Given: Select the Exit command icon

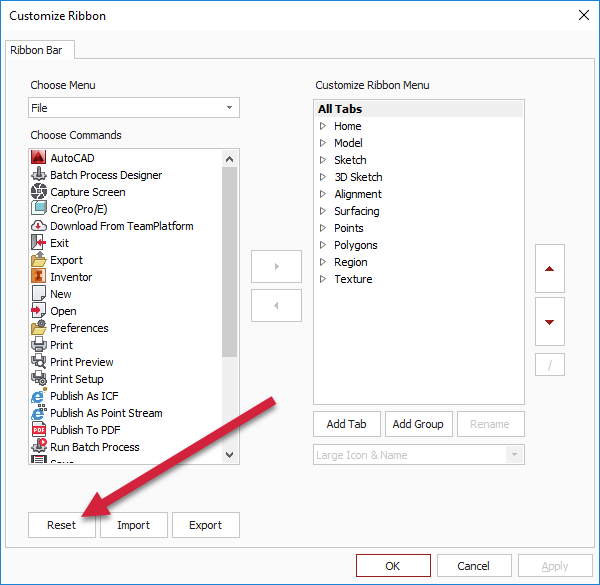Looking at the screenshot, I should point(39,243).
